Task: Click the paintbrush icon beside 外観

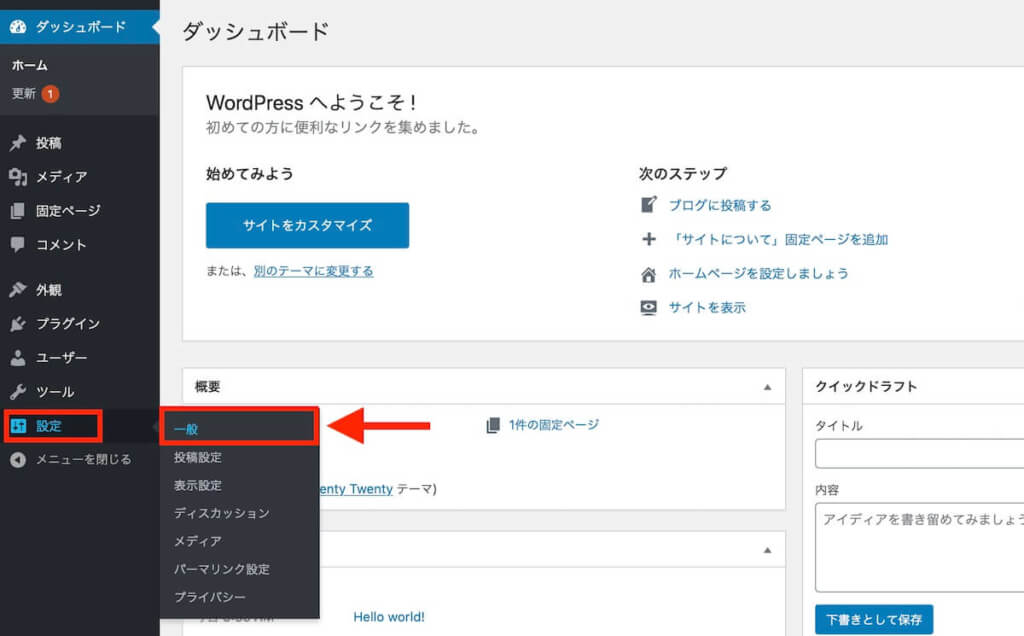Action: pyautogui.click(x=18, y=289)
